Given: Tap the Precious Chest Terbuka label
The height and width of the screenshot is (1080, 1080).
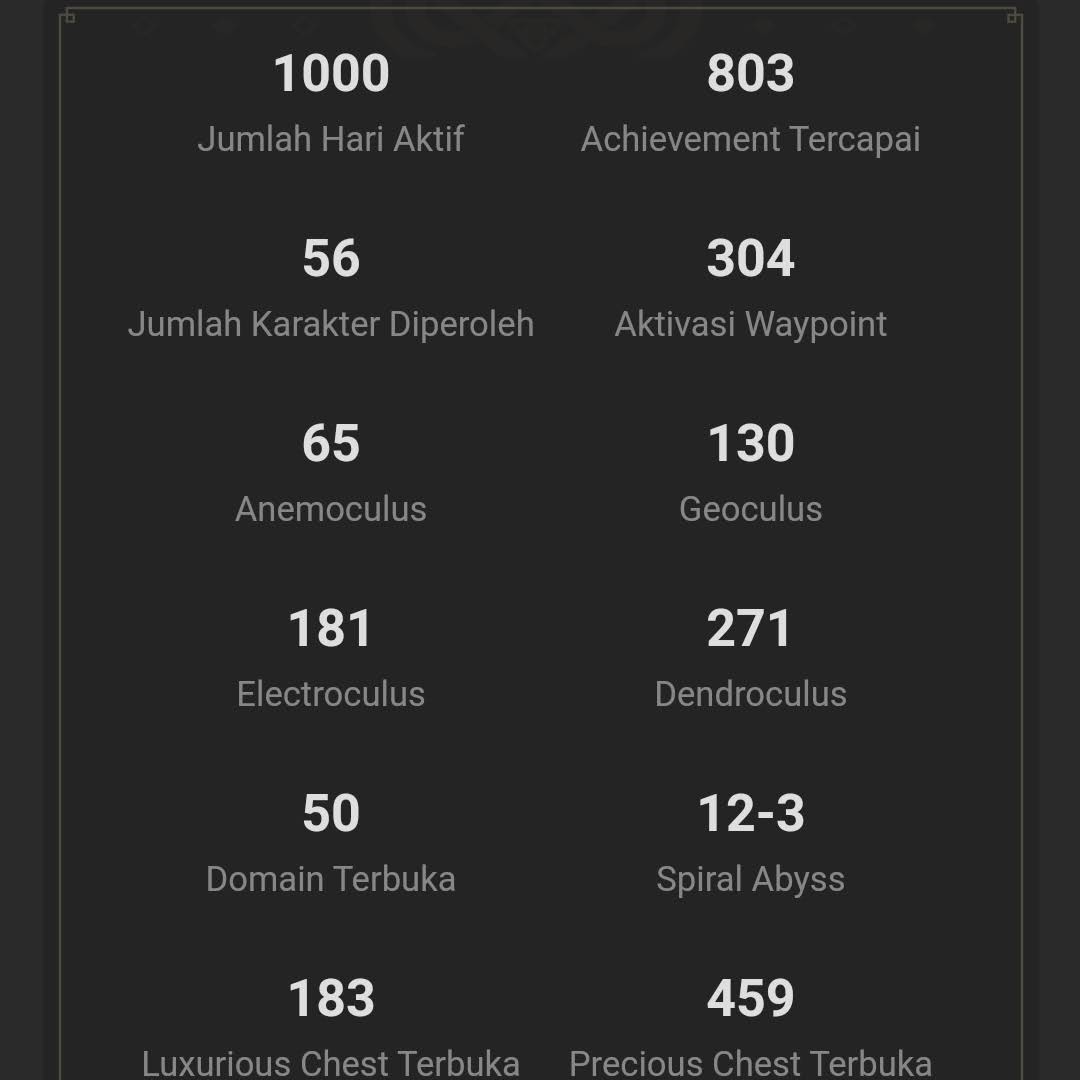Looking at the screenshot, I should tap(750, 1063).
